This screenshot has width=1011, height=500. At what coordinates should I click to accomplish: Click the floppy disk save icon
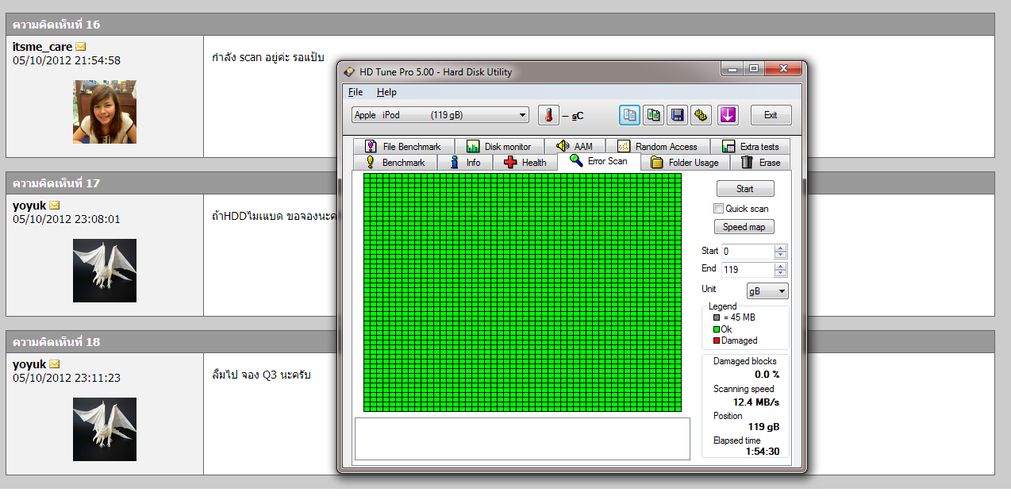677,115
